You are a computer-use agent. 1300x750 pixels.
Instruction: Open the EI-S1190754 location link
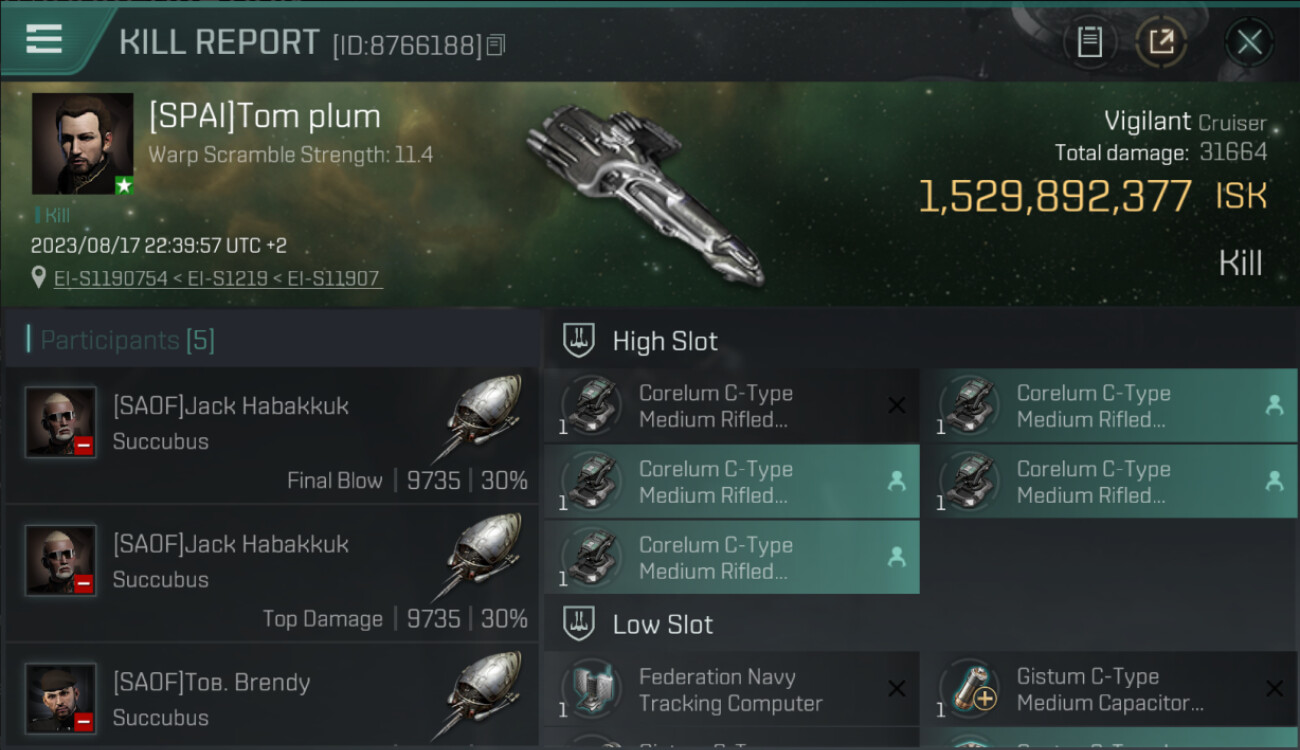110,279
